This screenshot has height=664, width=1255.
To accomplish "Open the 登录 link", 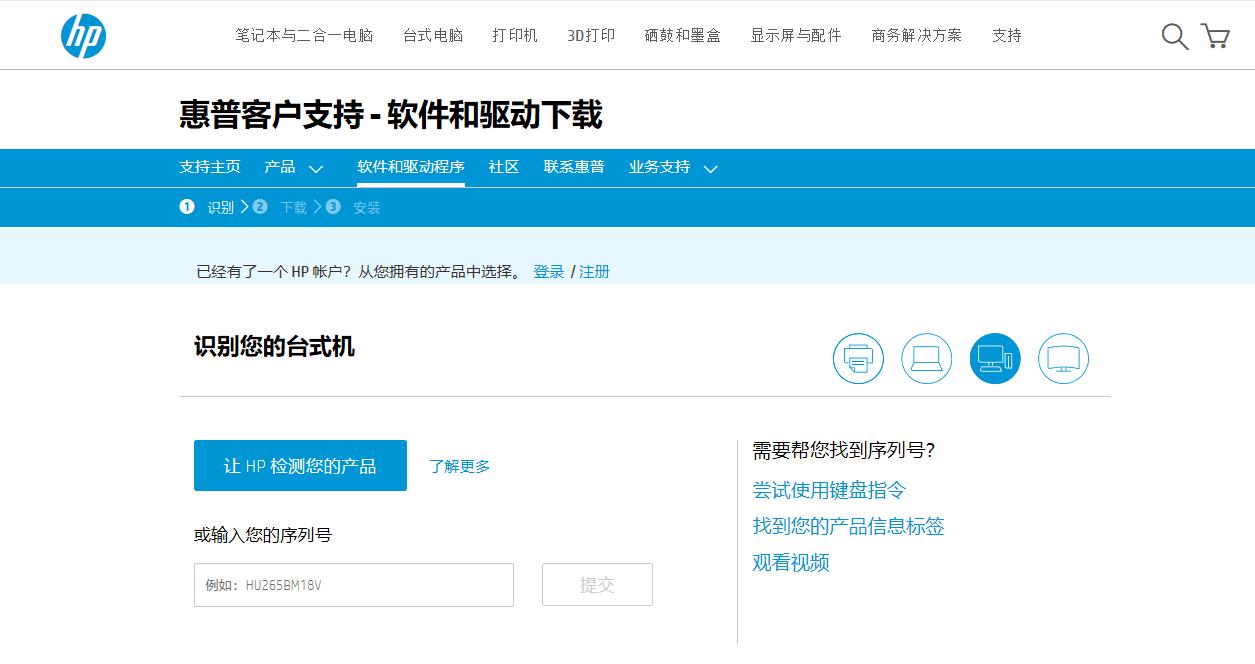I will click(x=547, y=271).
